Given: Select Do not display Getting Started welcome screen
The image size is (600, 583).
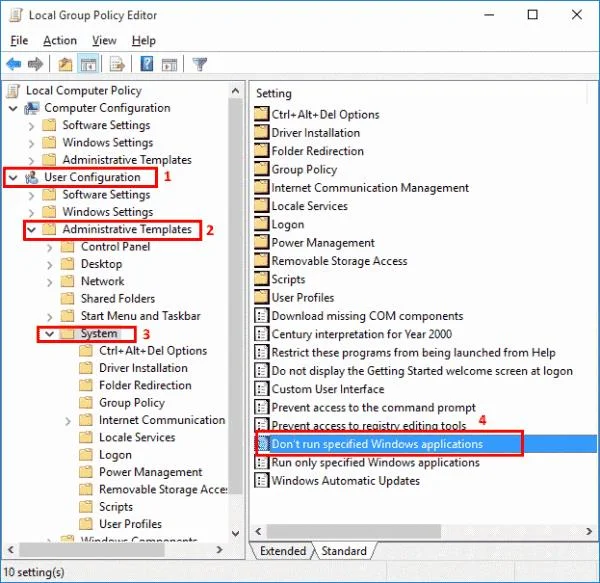Looking at the screenshot, I should 422,371.
